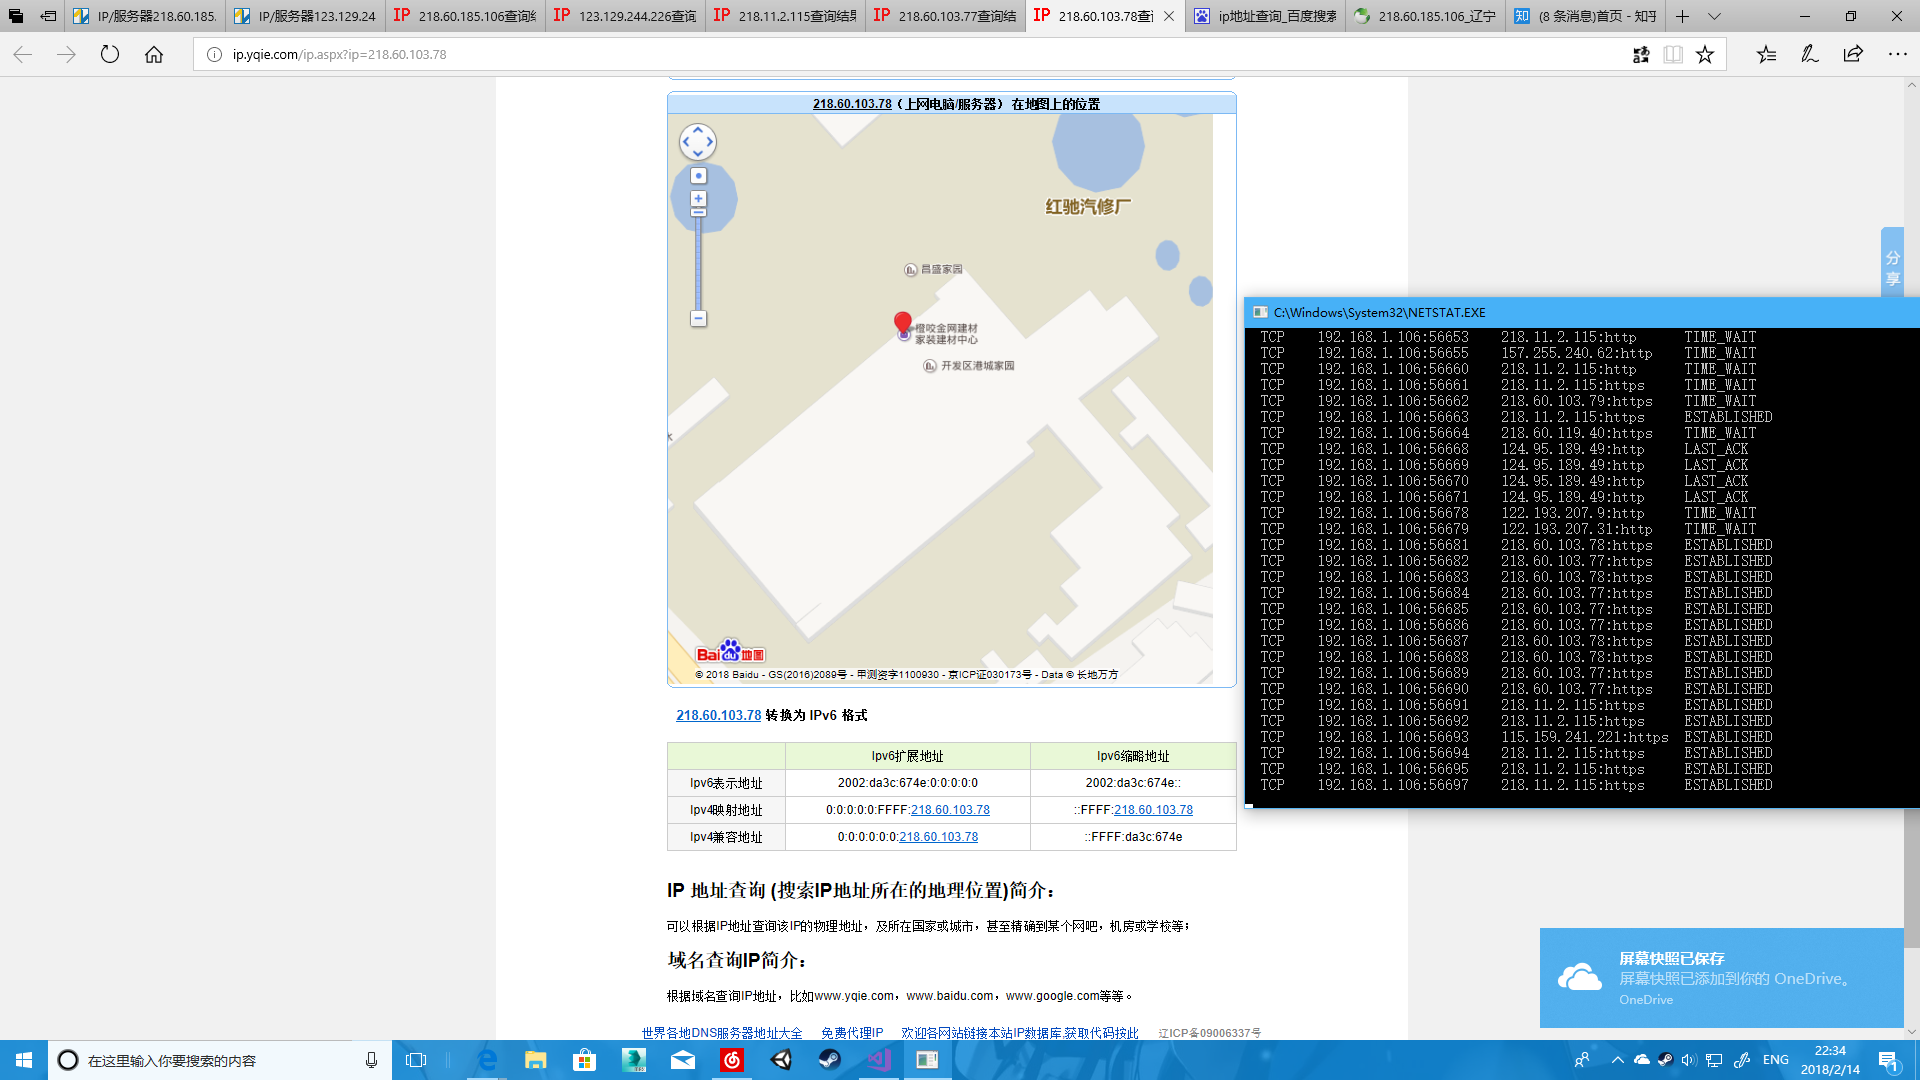Zoom out on the Baidu map
This screenshot has height=1080, width=1920.
click(698, 318)
